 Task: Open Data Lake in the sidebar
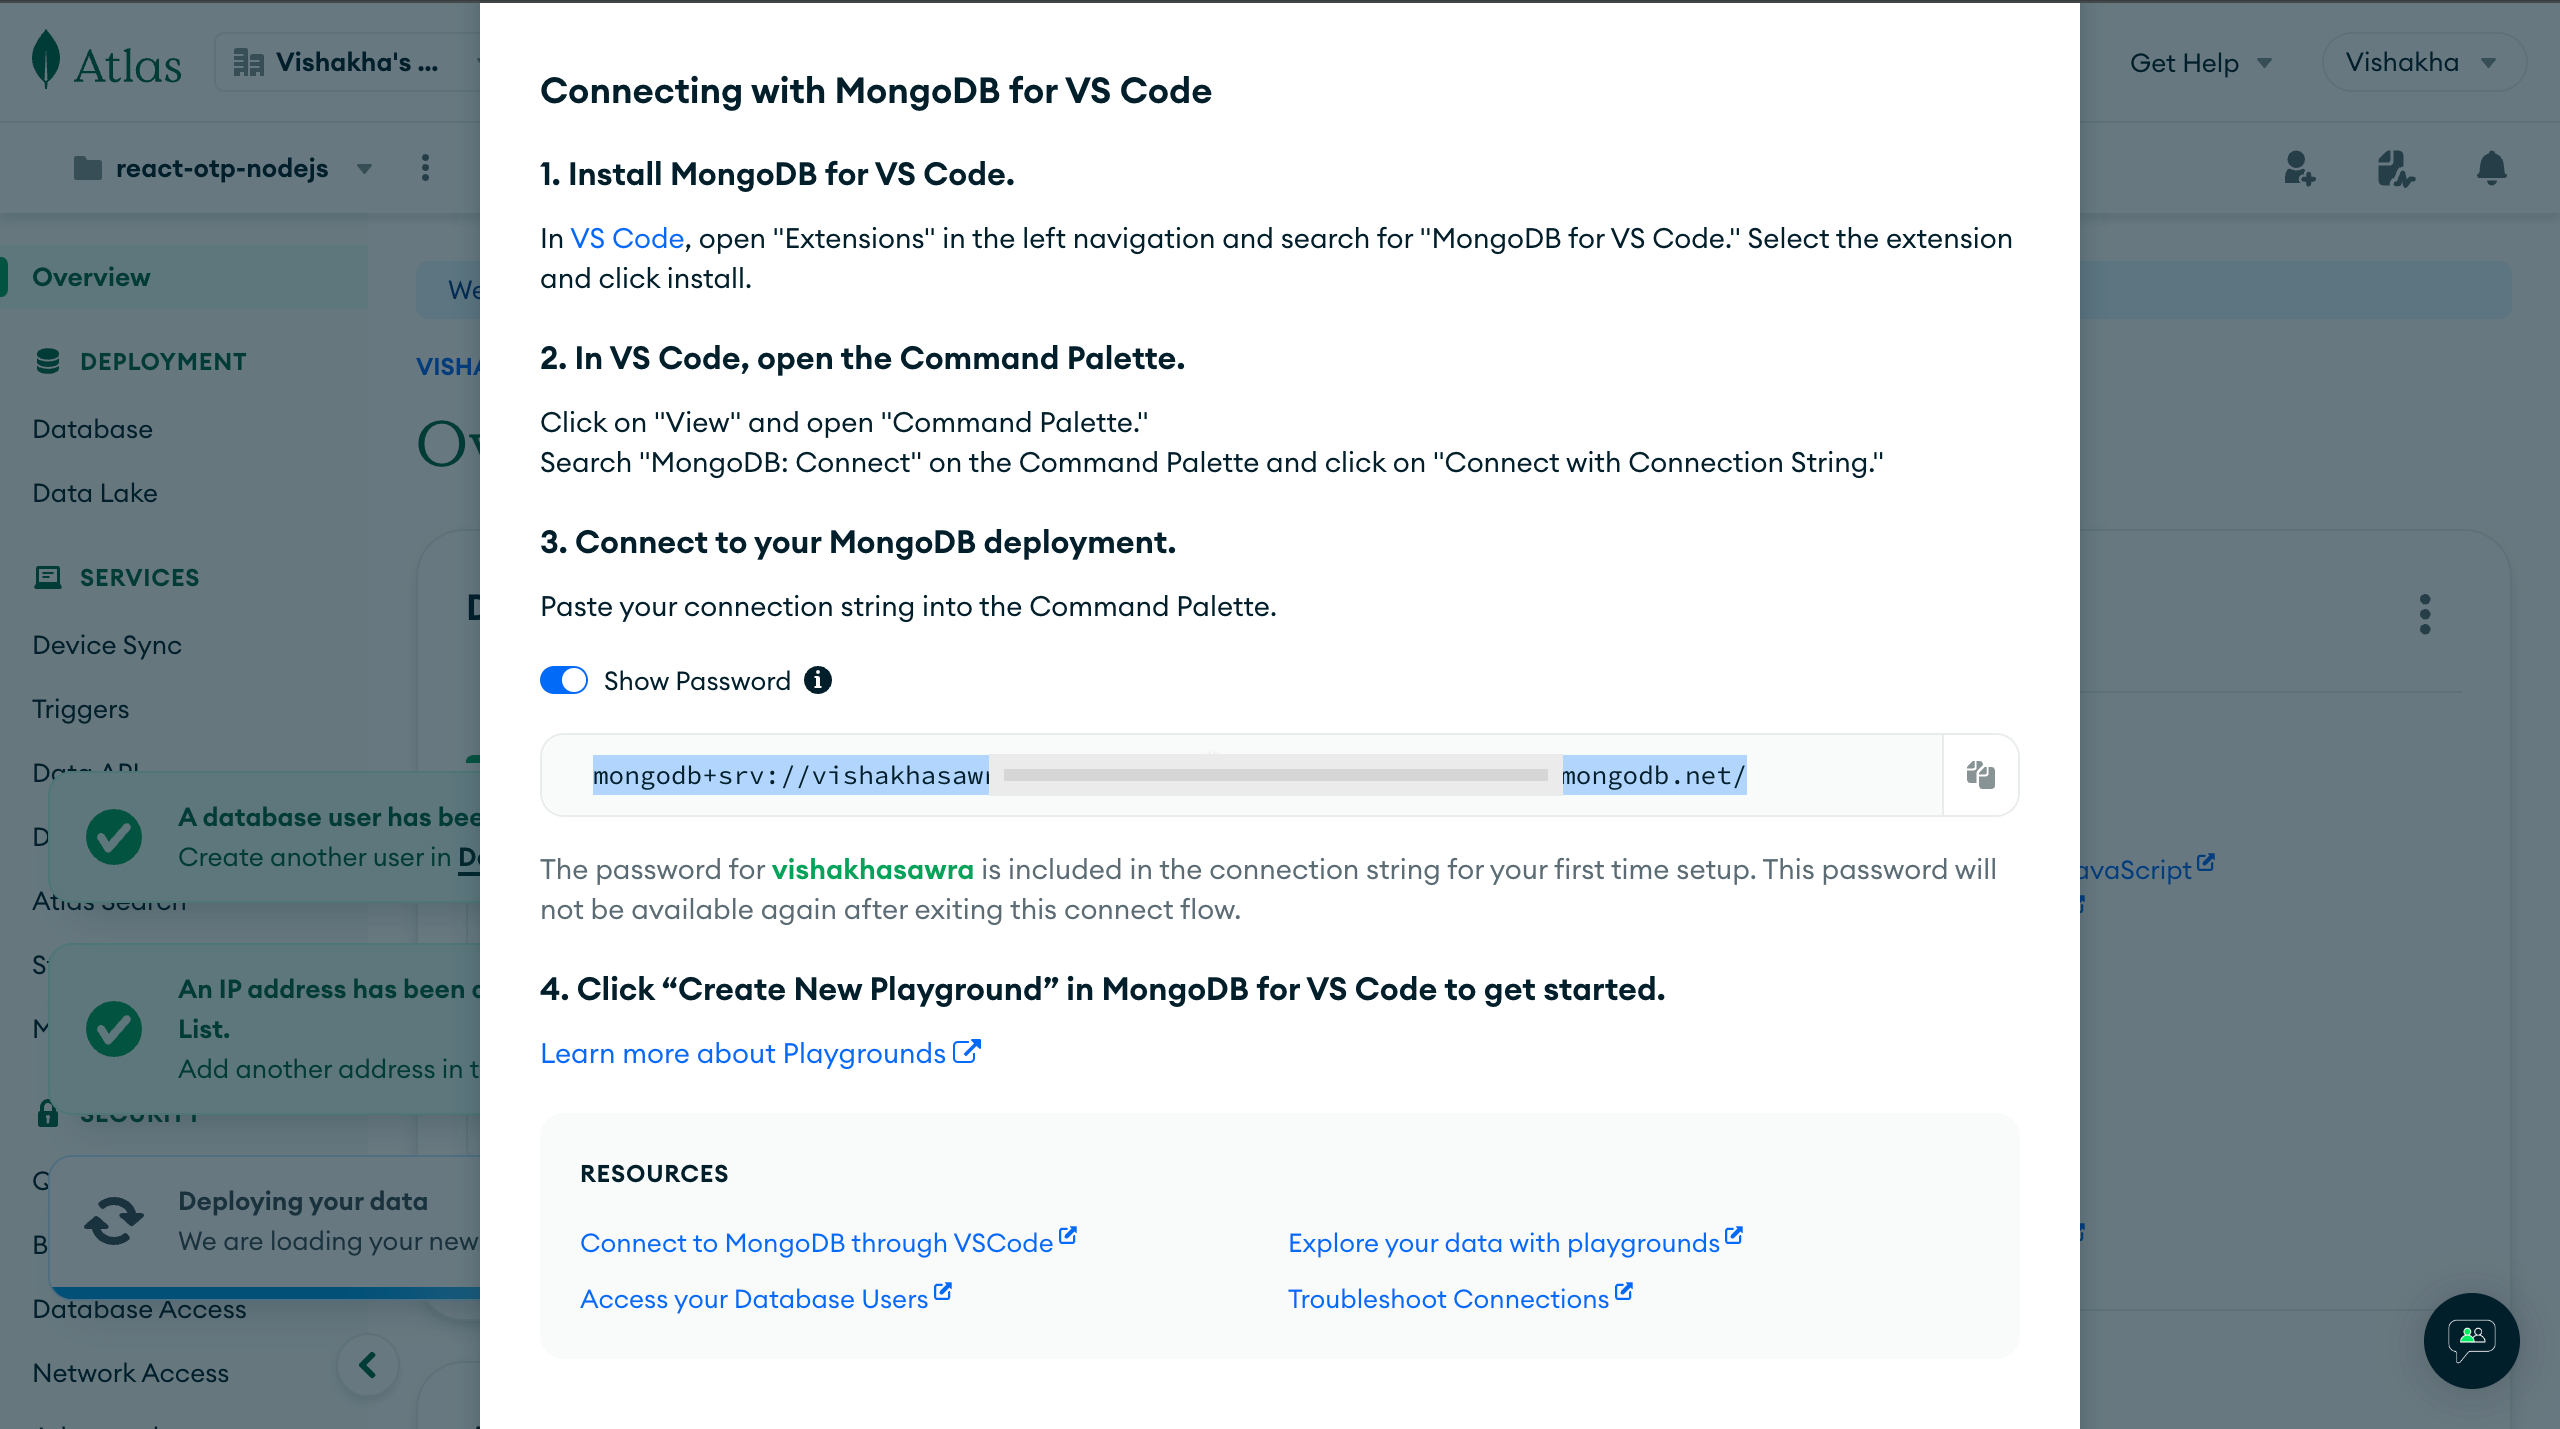click(95, 493)
